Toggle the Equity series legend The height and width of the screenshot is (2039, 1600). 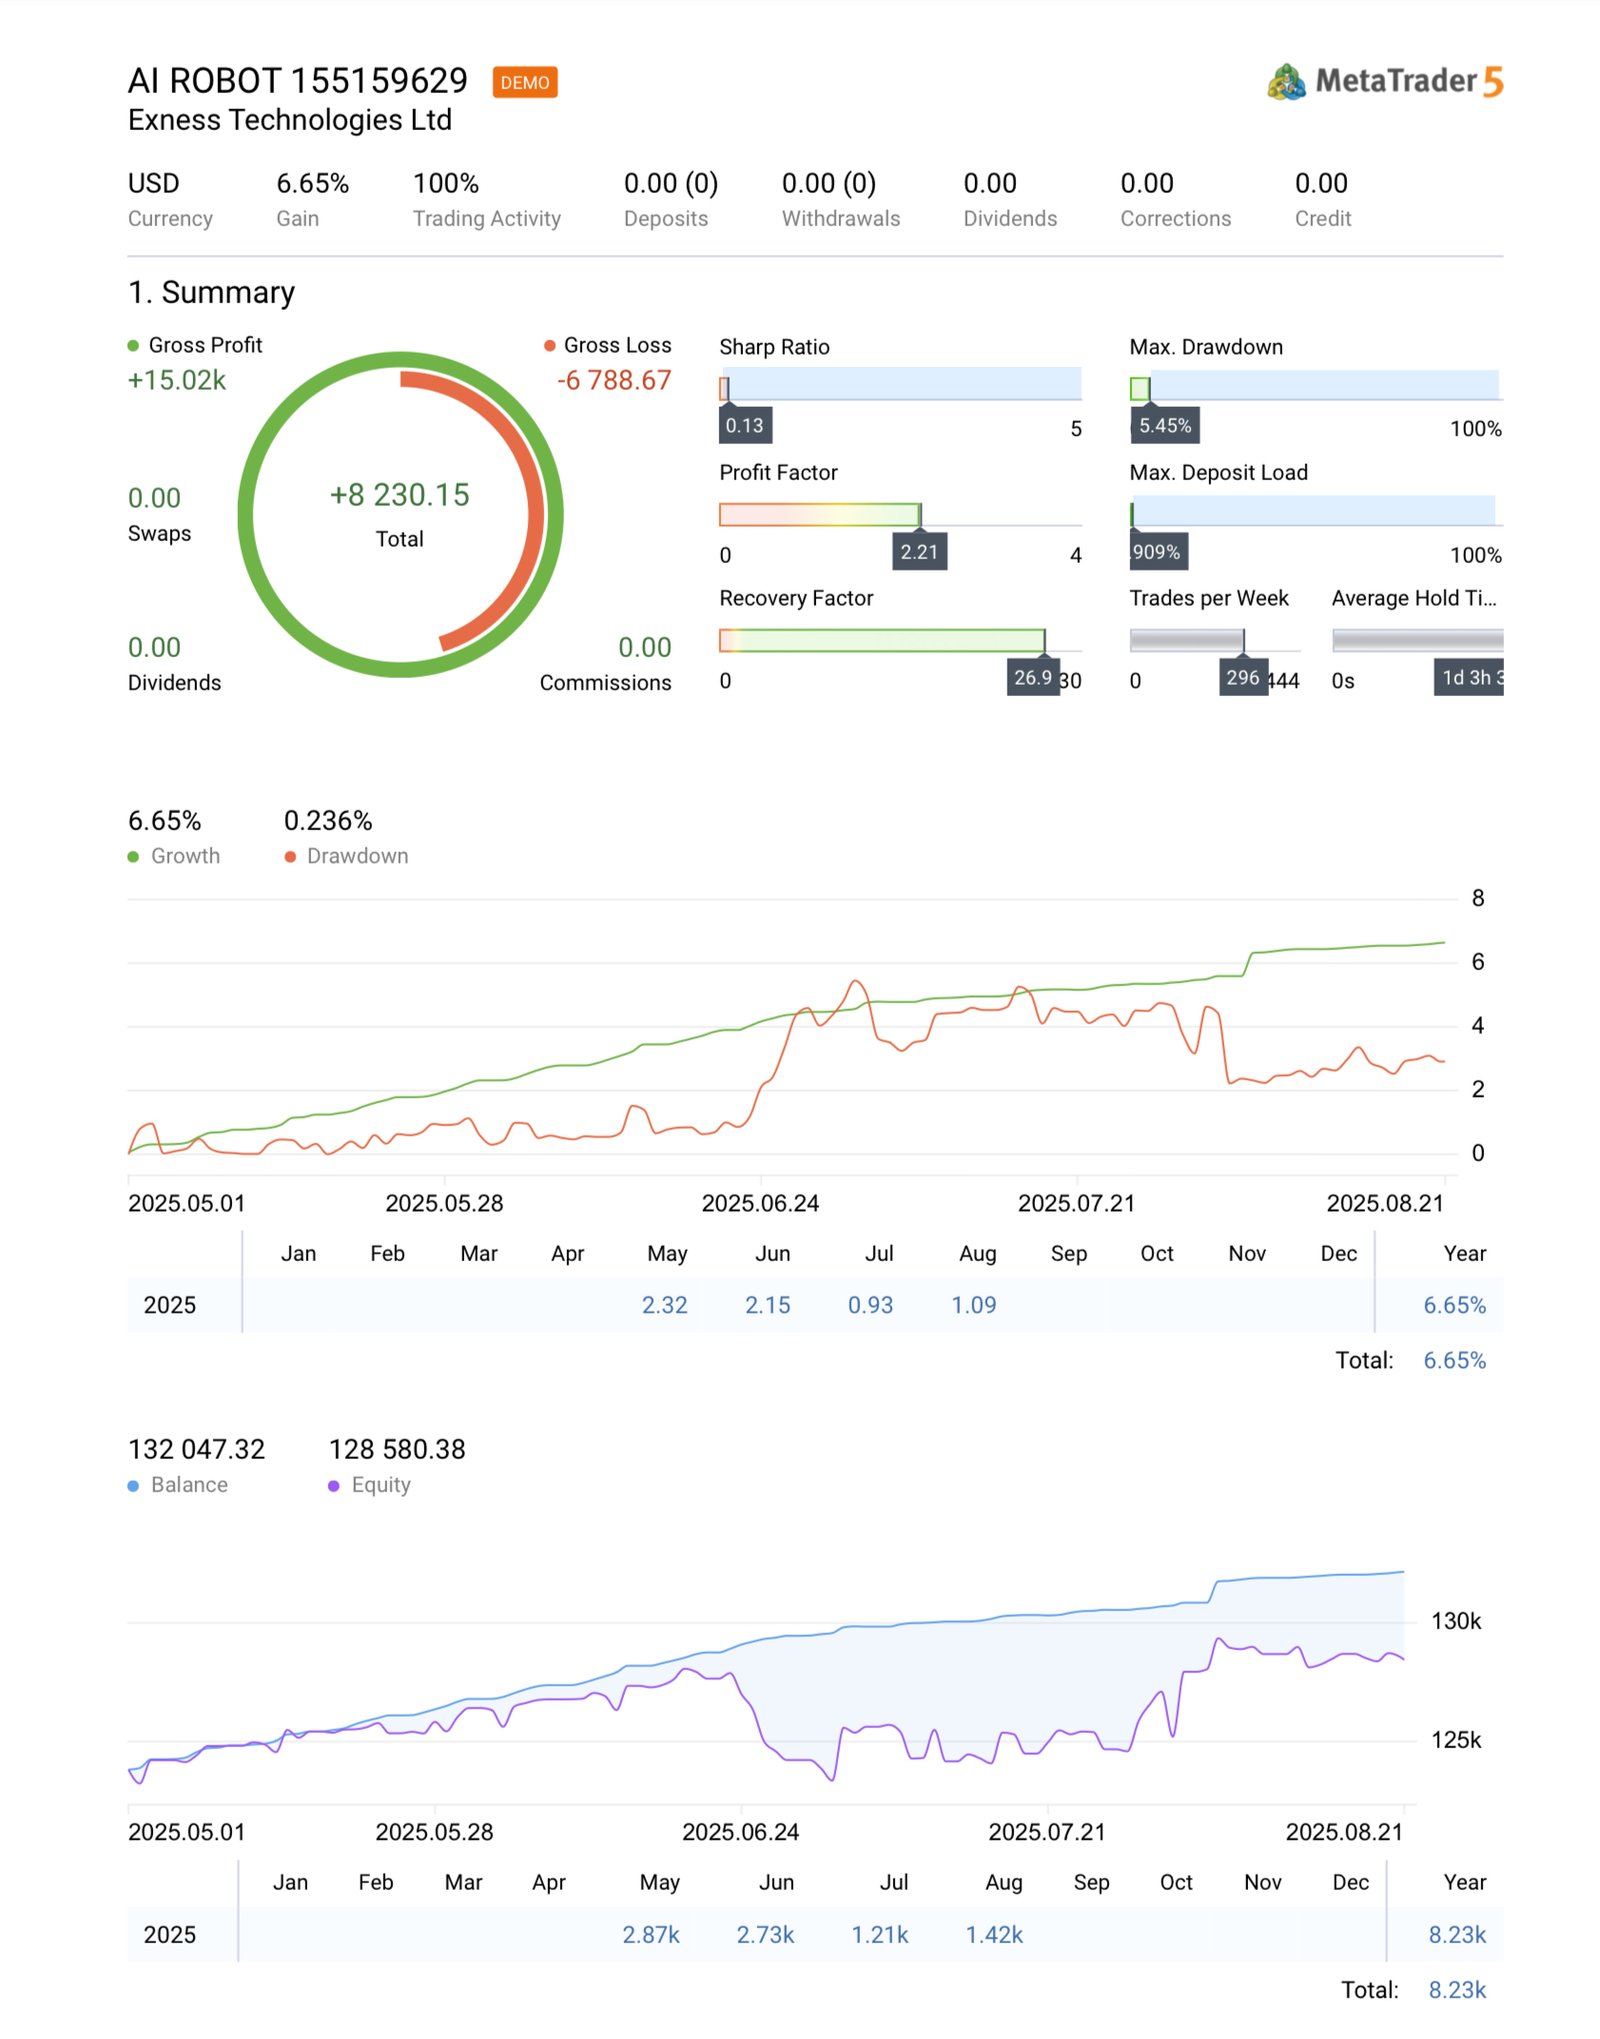370,1485
